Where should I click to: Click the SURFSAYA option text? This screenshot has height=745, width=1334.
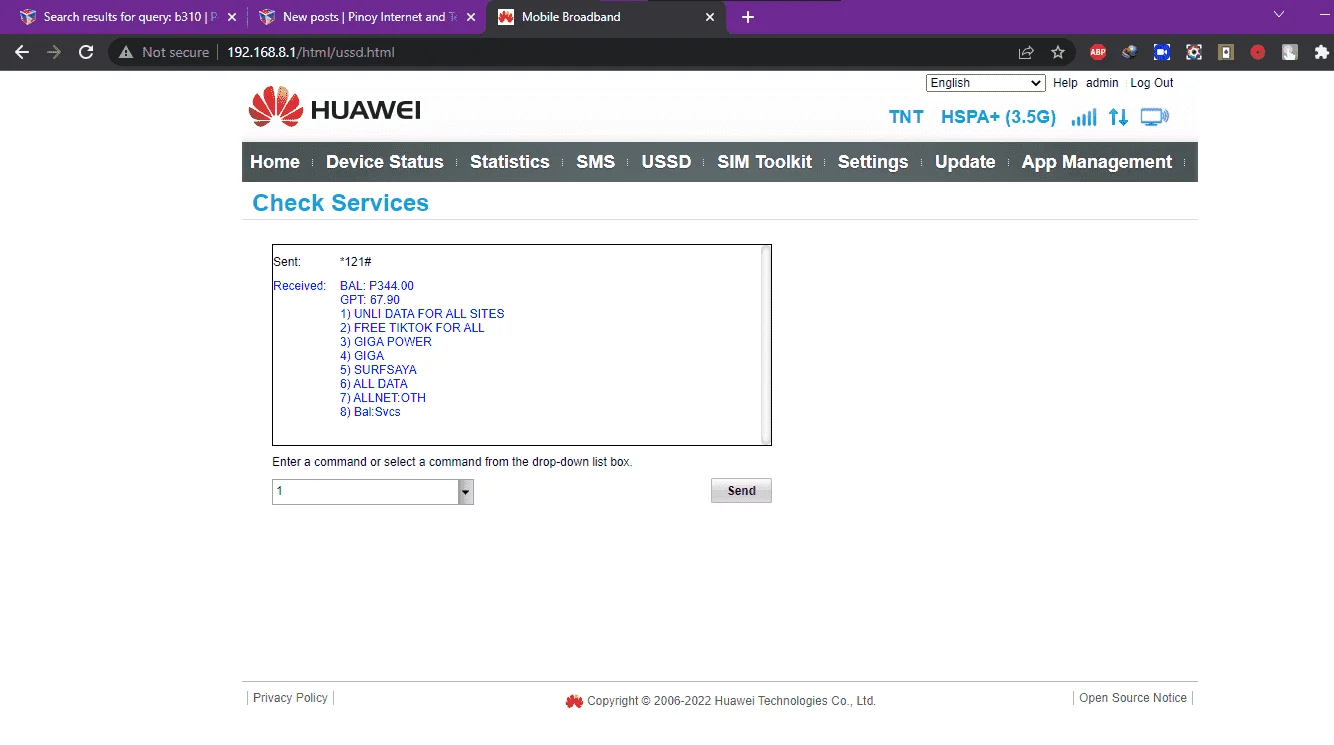378,370
